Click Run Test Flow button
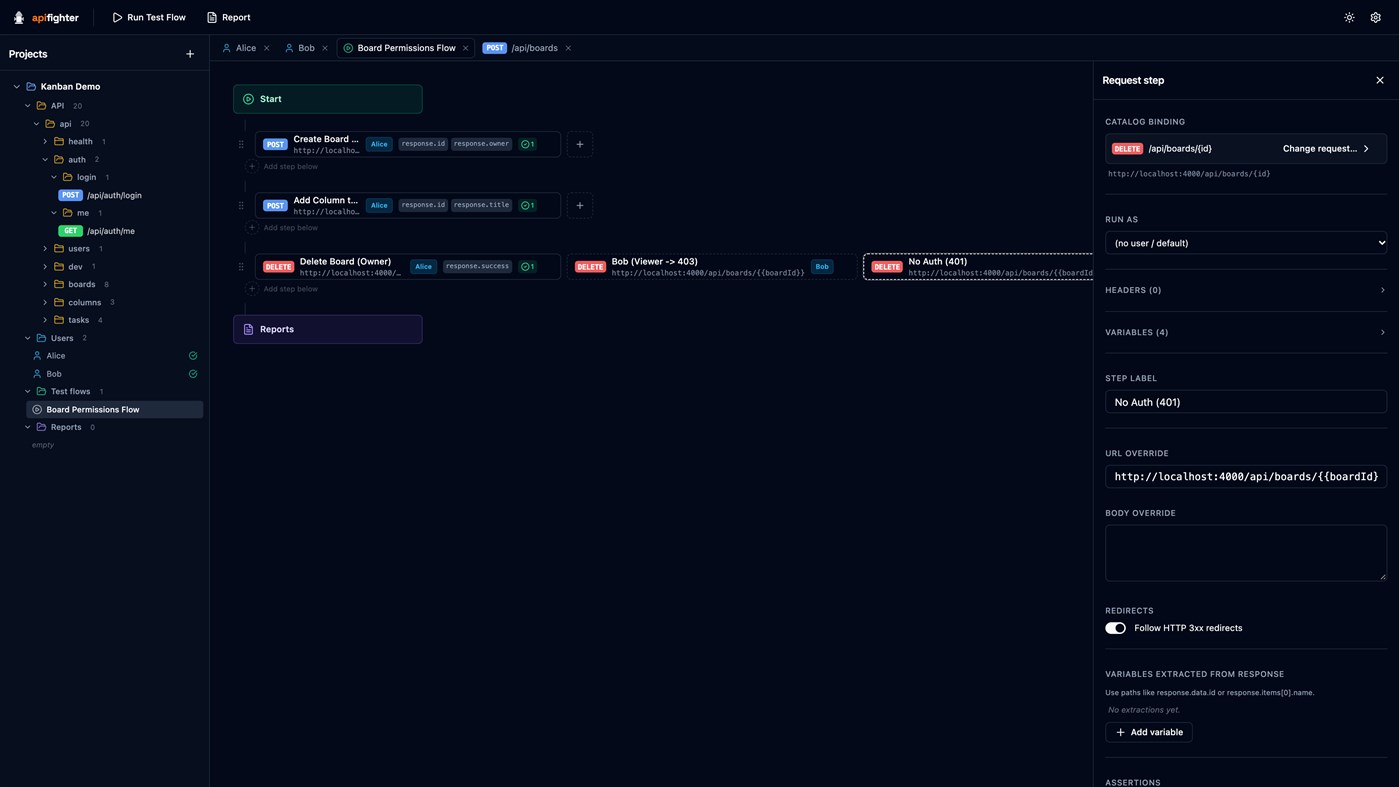 [x=148, y=17]
